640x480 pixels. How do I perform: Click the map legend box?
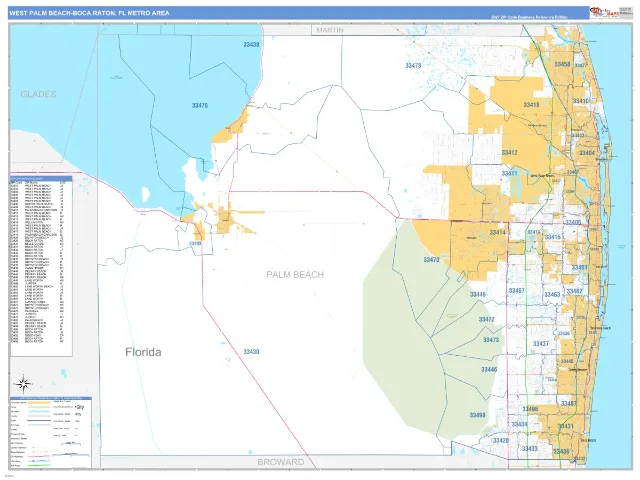tap(51, 433)
